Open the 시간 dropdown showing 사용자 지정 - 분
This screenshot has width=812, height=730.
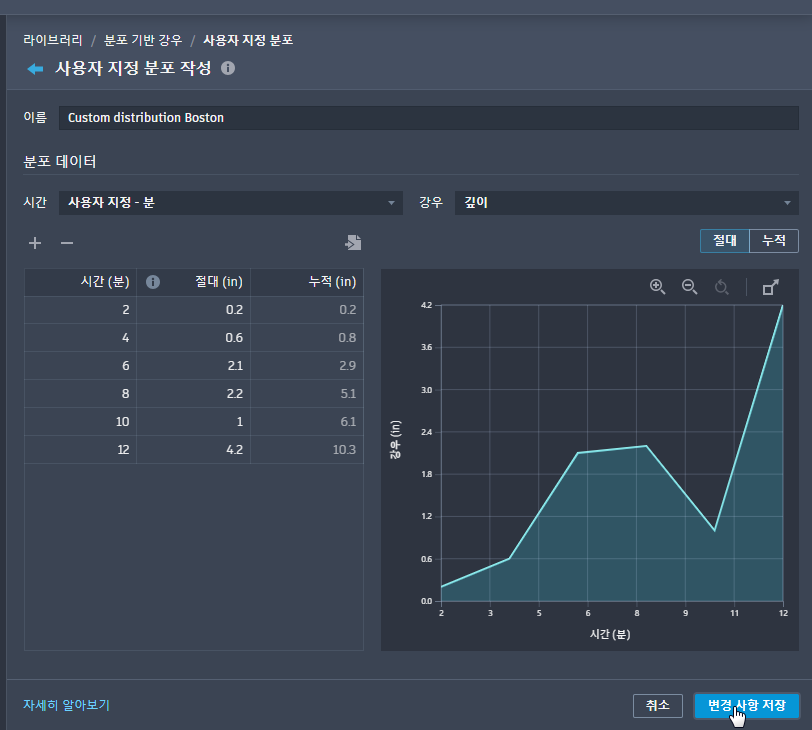point(231,203)
